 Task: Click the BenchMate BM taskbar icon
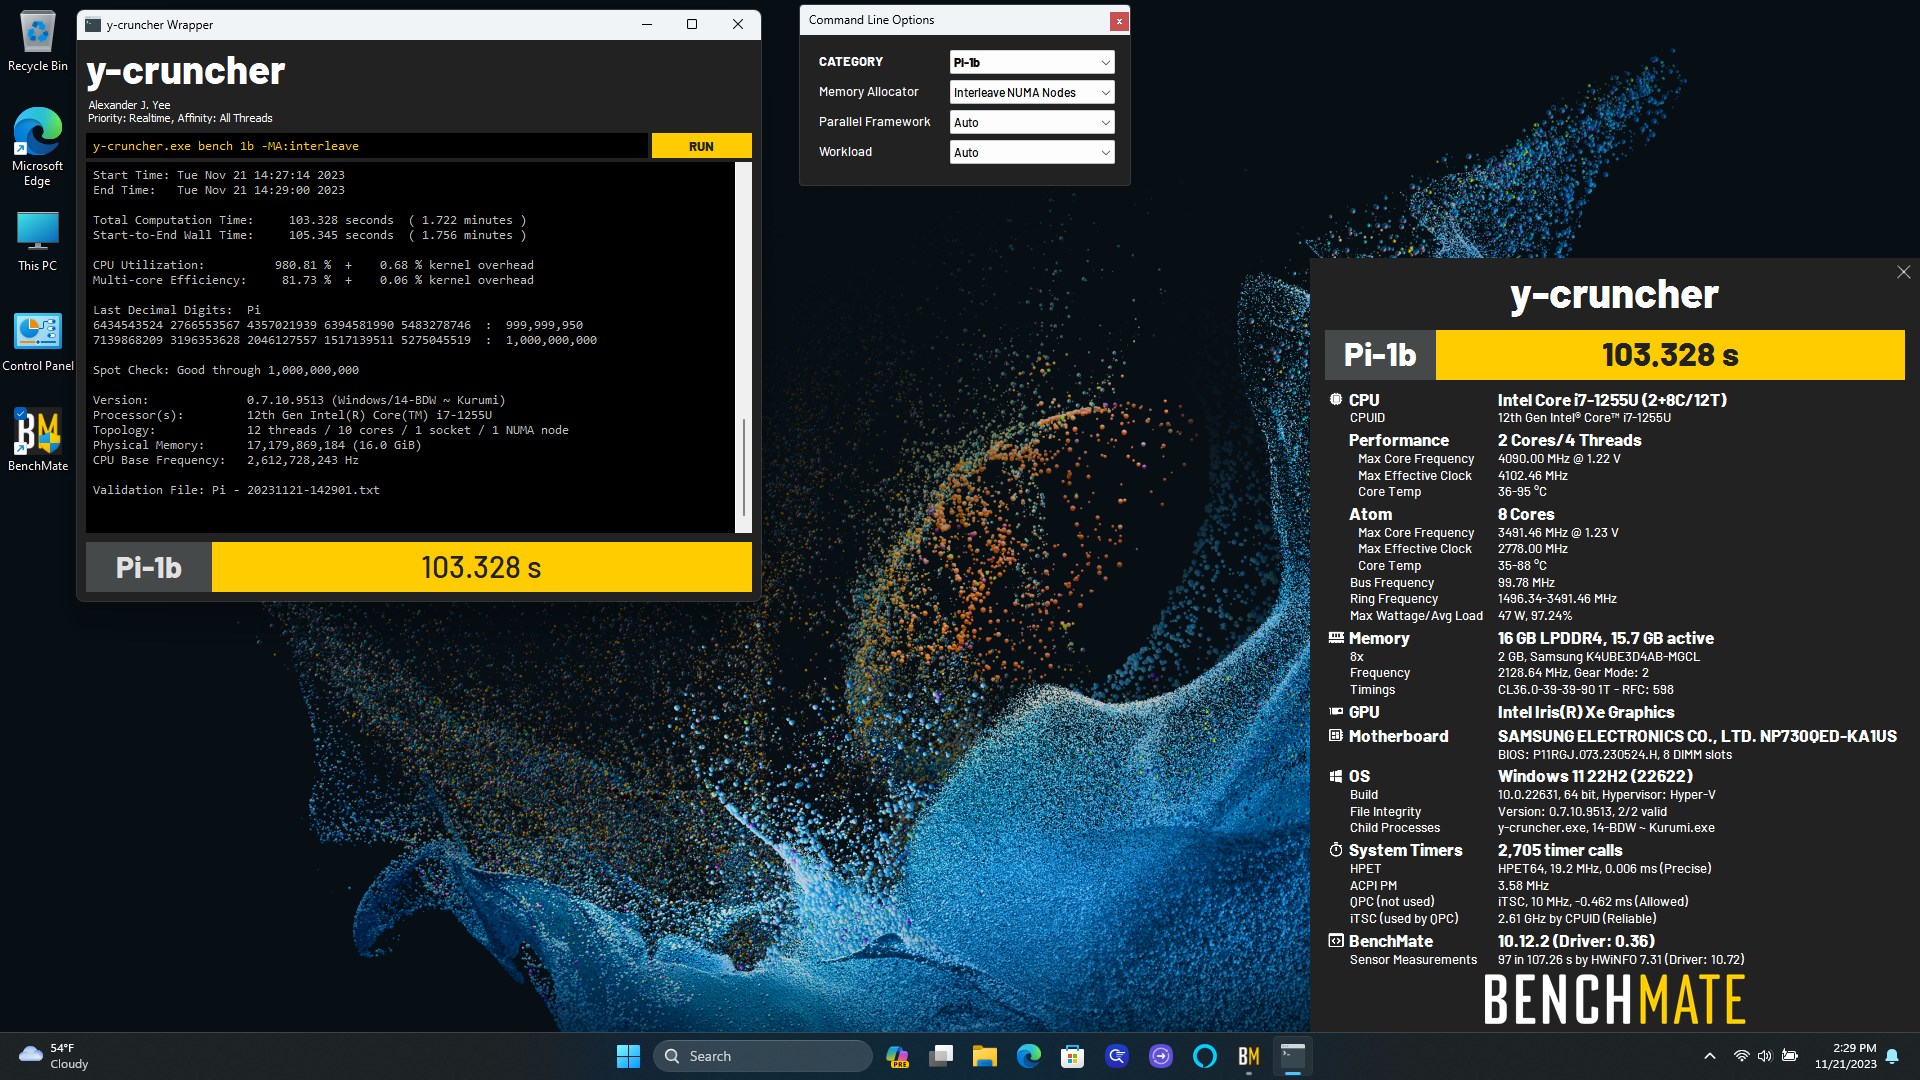1249,1056
